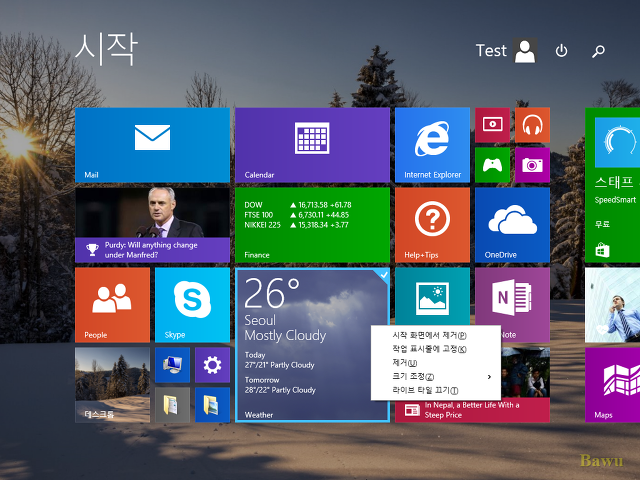Open the Xbox Games tile
Screen dimensions: 640x480
click(x=492, y=165)
